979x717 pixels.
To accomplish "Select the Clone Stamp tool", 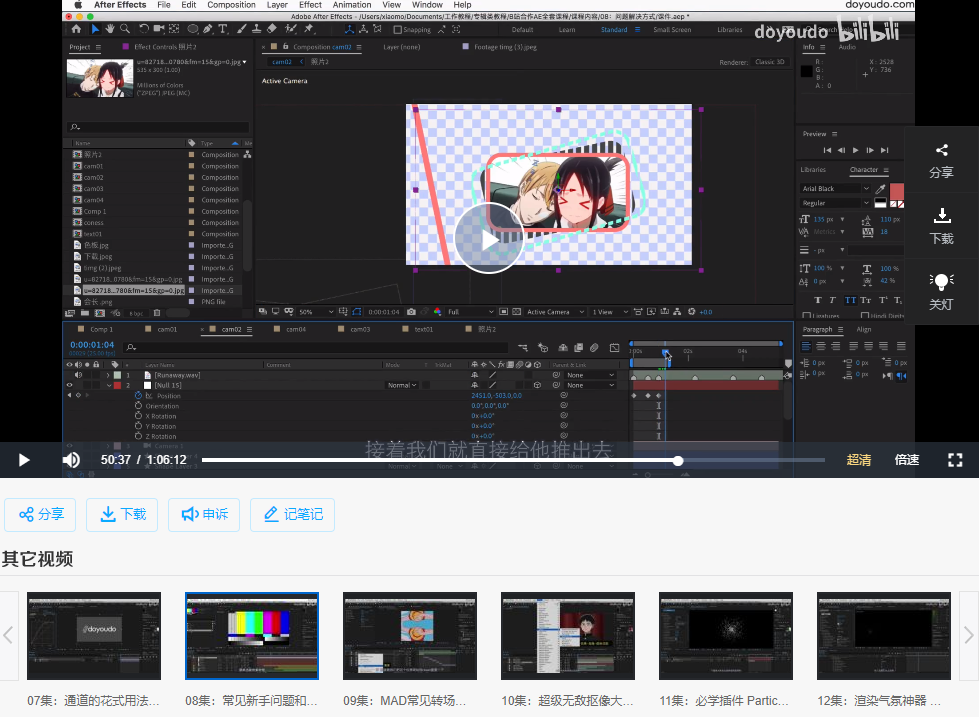I will [256, 29].
